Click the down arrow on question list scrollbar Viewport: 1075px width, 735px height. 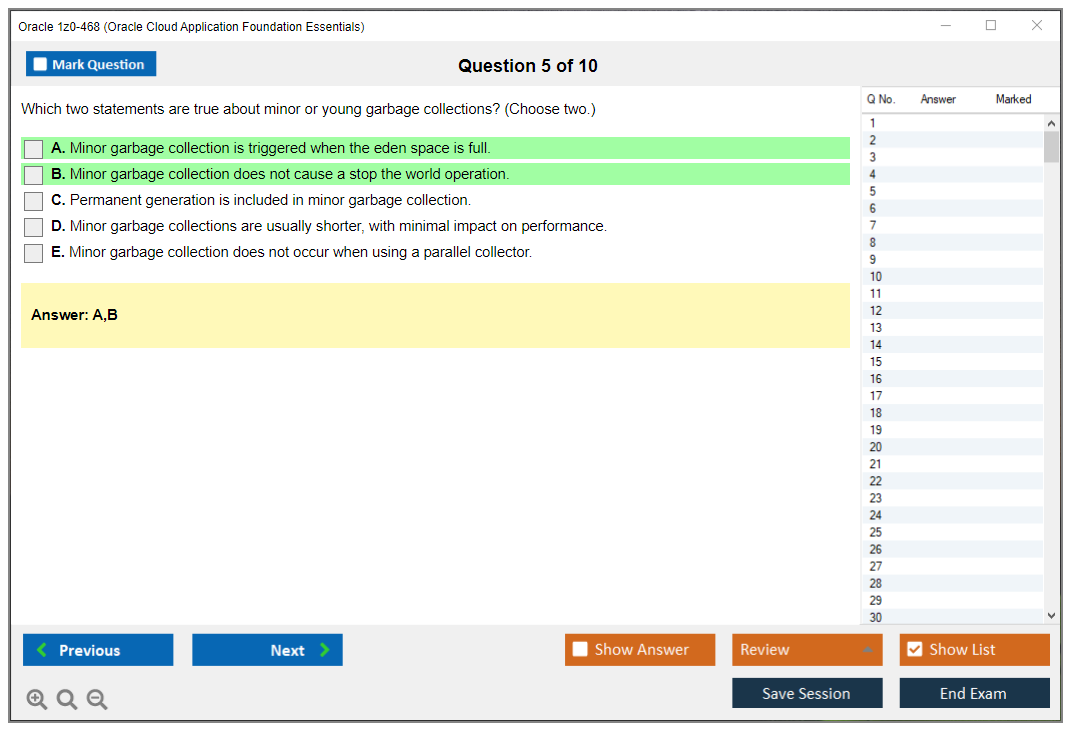coord(1051,616)
